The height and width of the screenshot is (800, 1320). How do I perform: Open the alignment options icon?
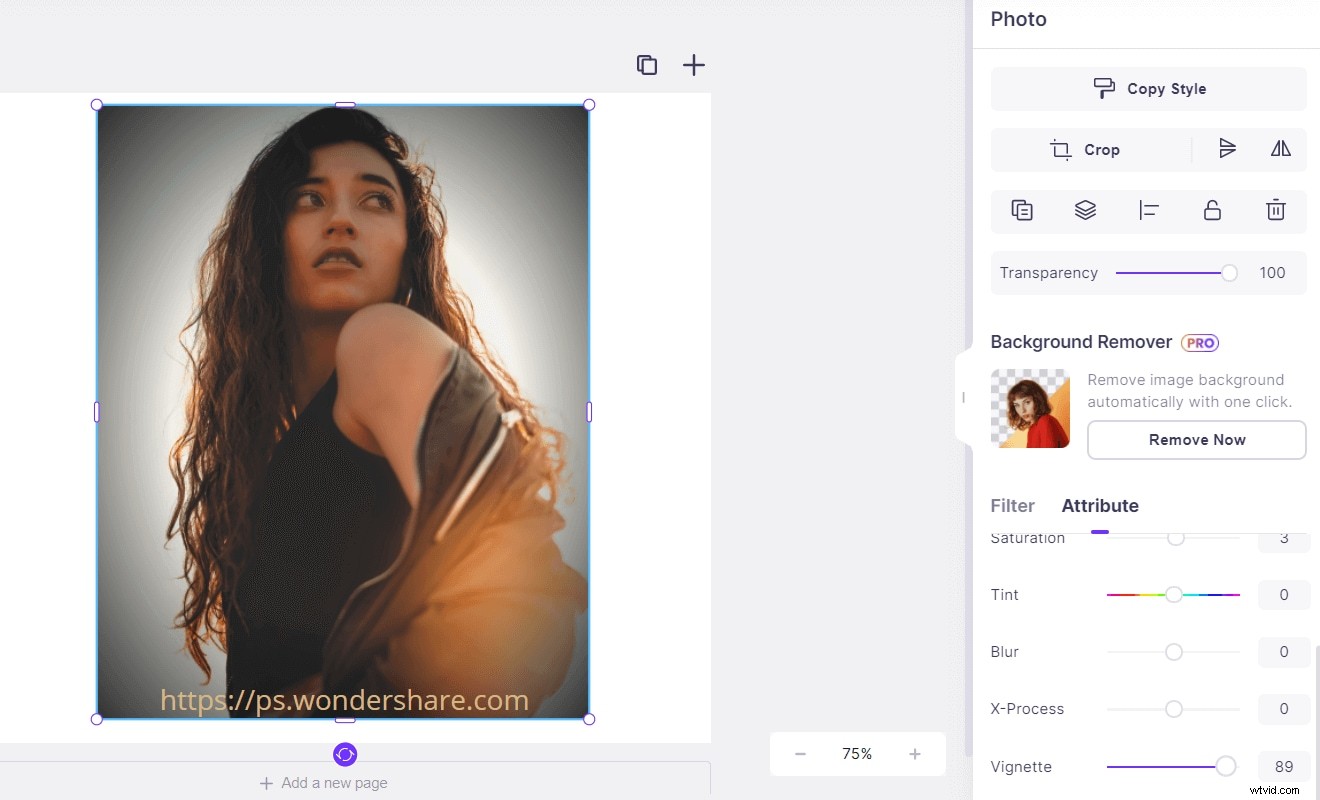(1148, 210)
